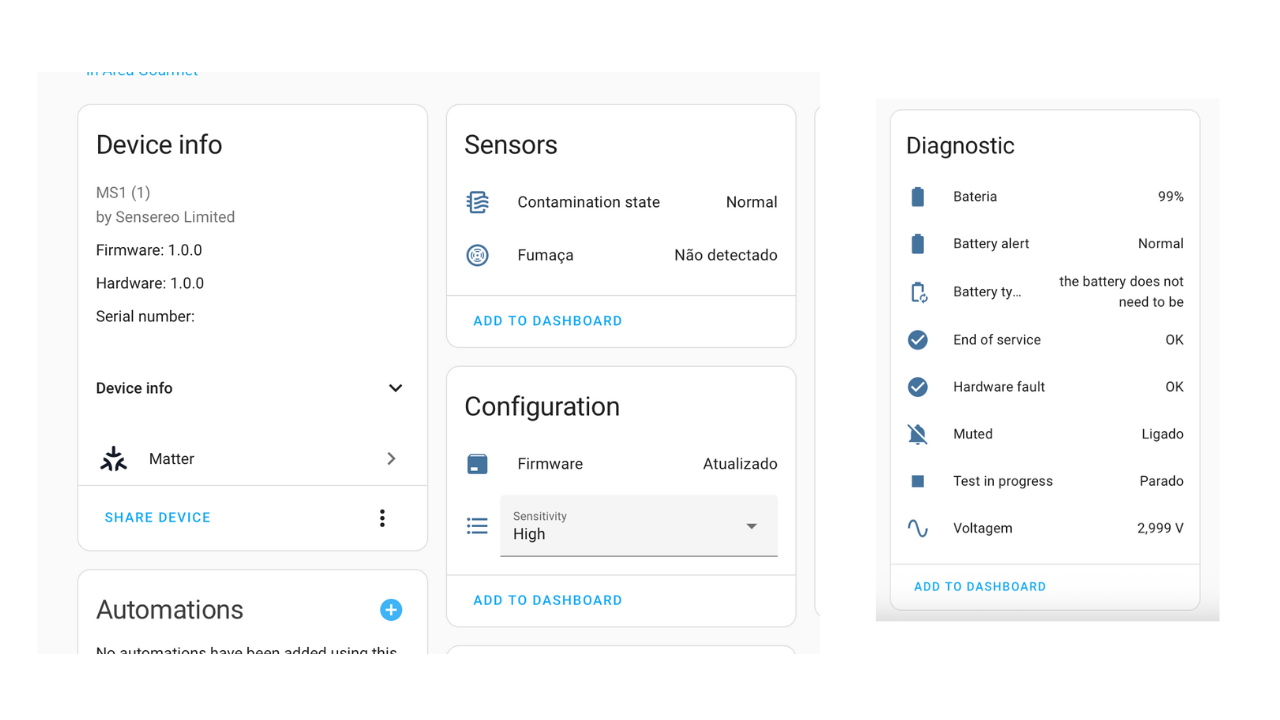Open the Matter integration chevron

point(391,459)
